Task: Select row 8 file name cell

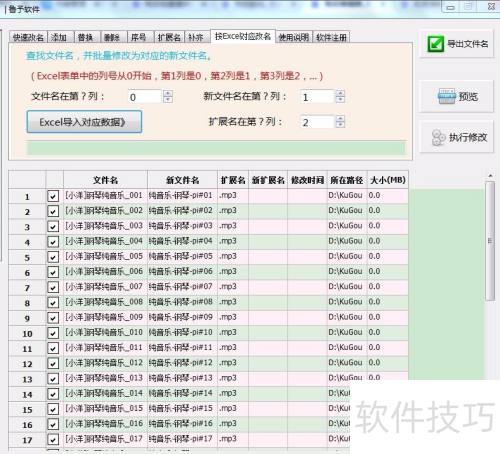Action: (x=105, y=302)
